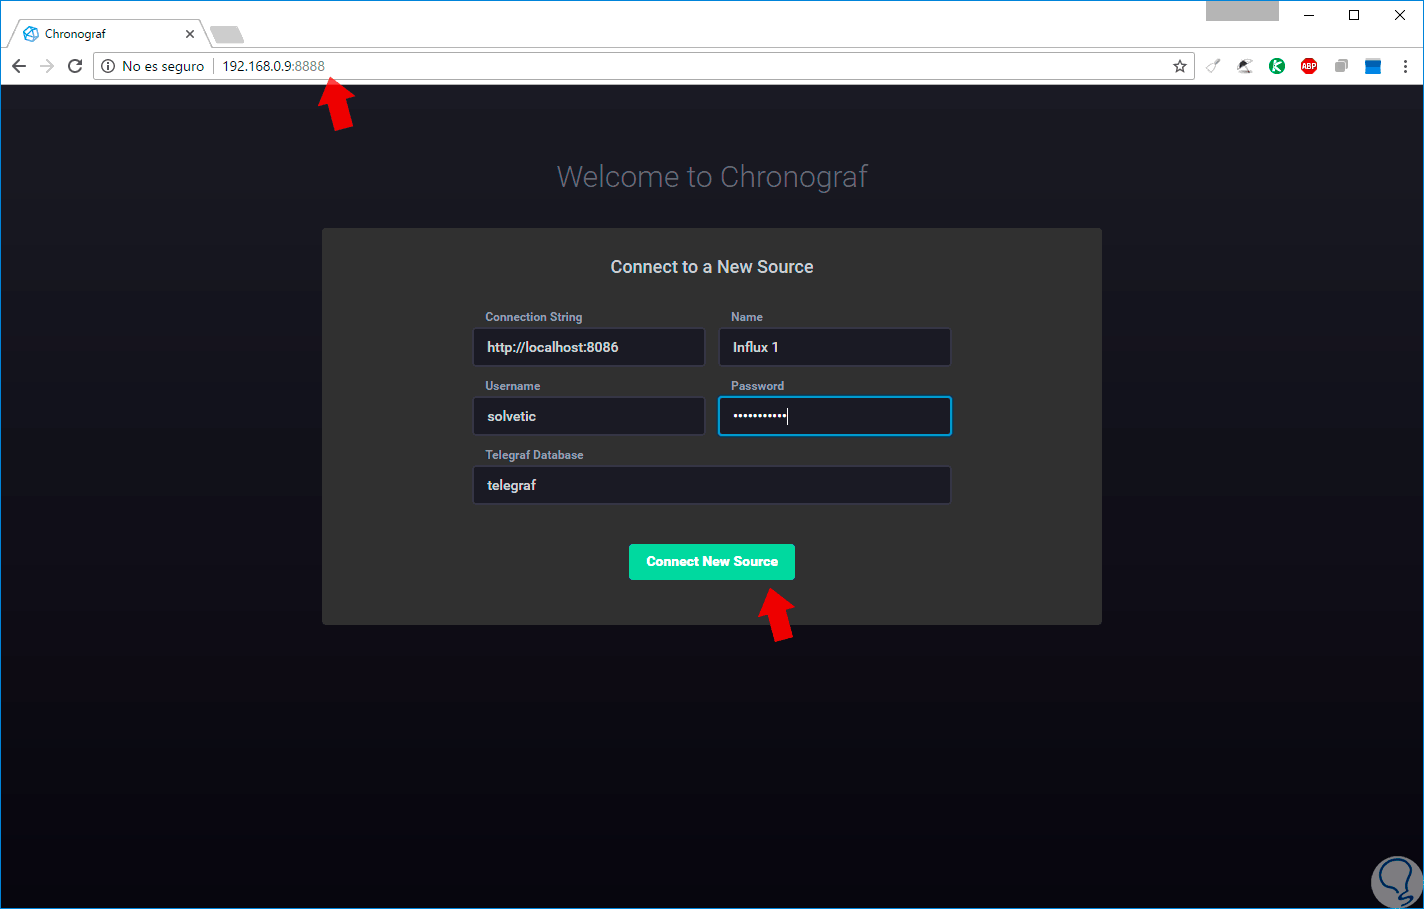Click the 'Name' field label

click(x=747, y=317)
